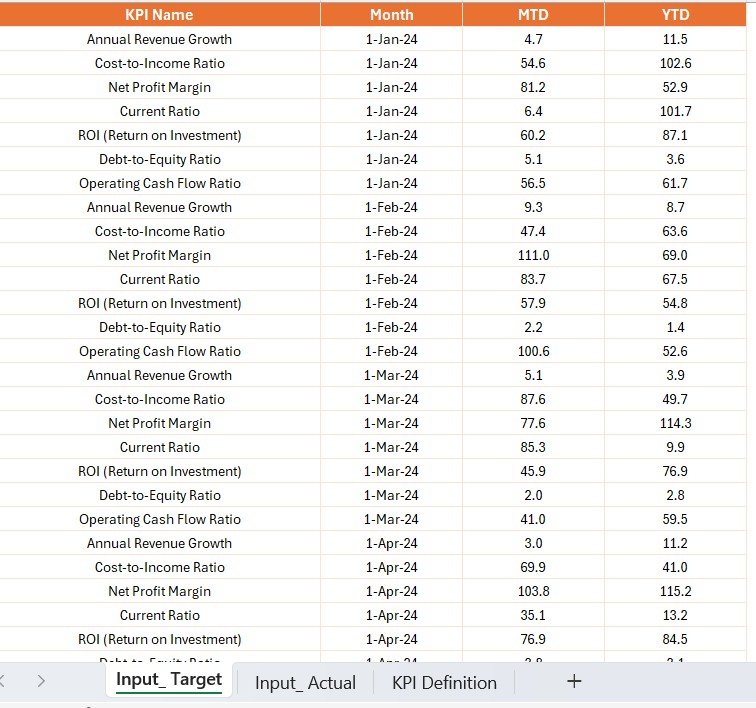
Task: Select MTD value 56.5 for Operating Cash Flow
Action: pyautogui.click(x=533, y=183)
